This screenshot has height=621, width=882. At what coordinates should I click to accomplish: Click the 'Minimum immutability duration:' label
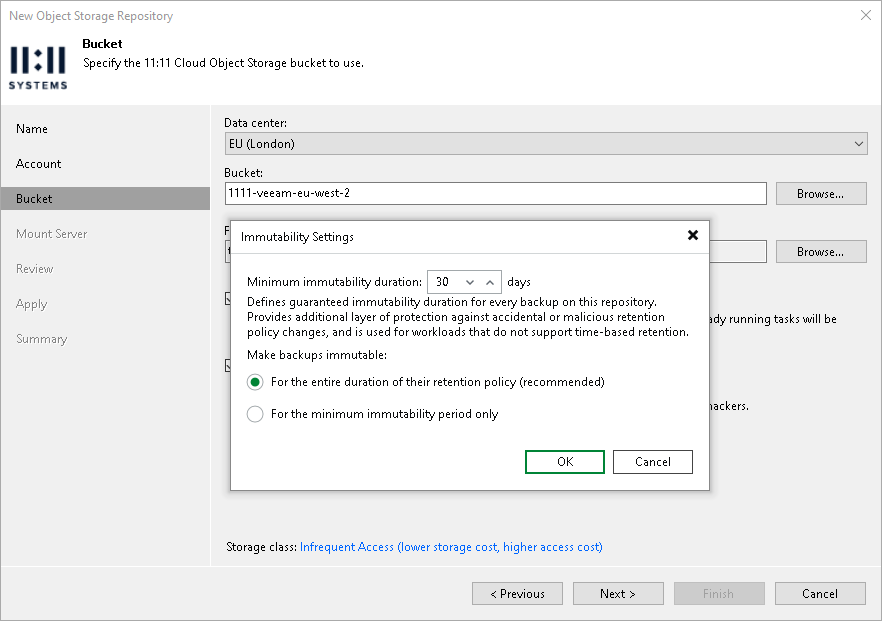click(334, 282)
